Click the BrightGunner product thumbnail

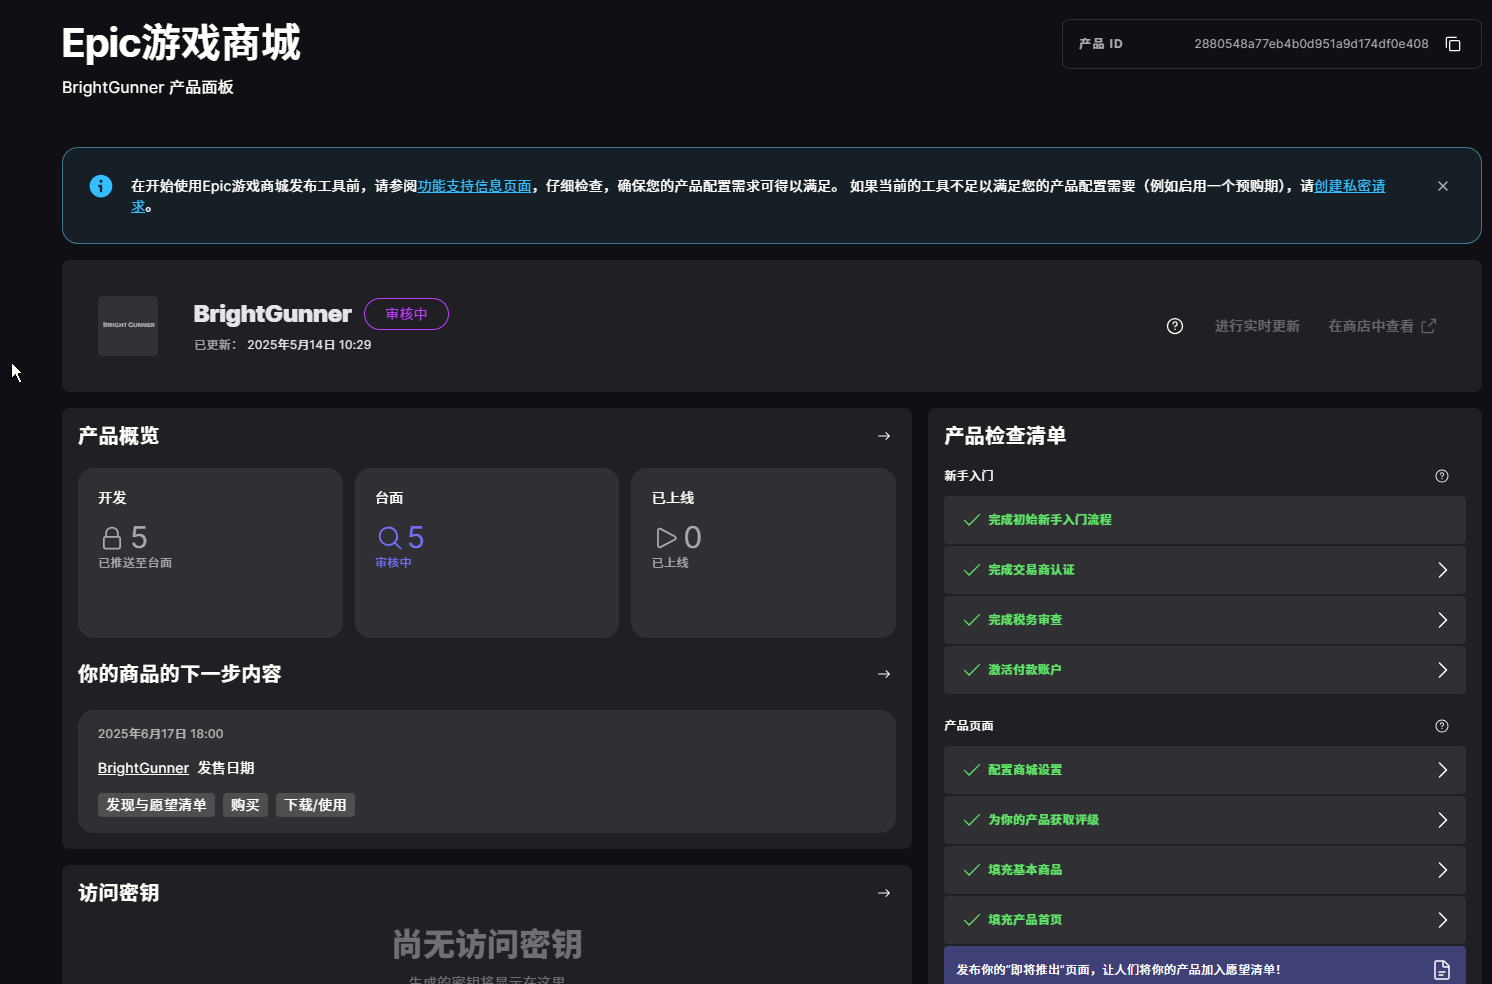point(128,326)
